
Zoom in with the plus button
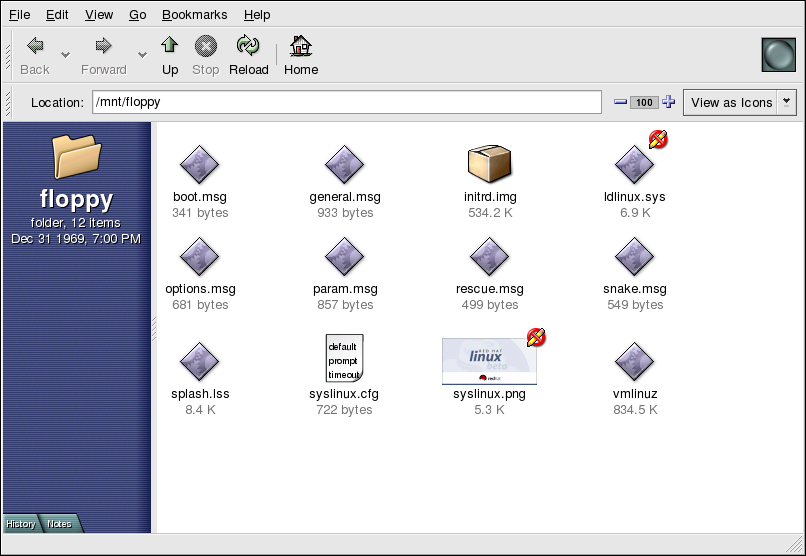pyautogui.click(x=669, y=102)
